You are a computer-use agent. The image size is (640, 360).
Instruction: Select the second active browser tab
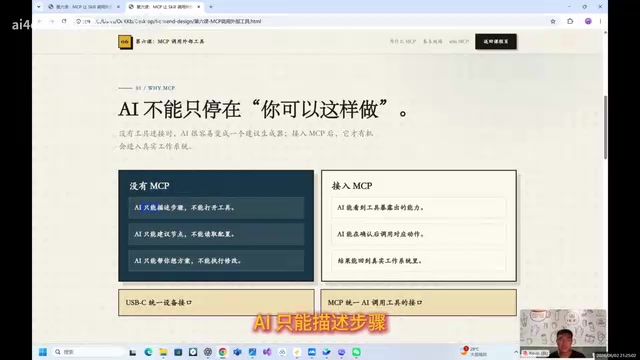pos(164,7)
